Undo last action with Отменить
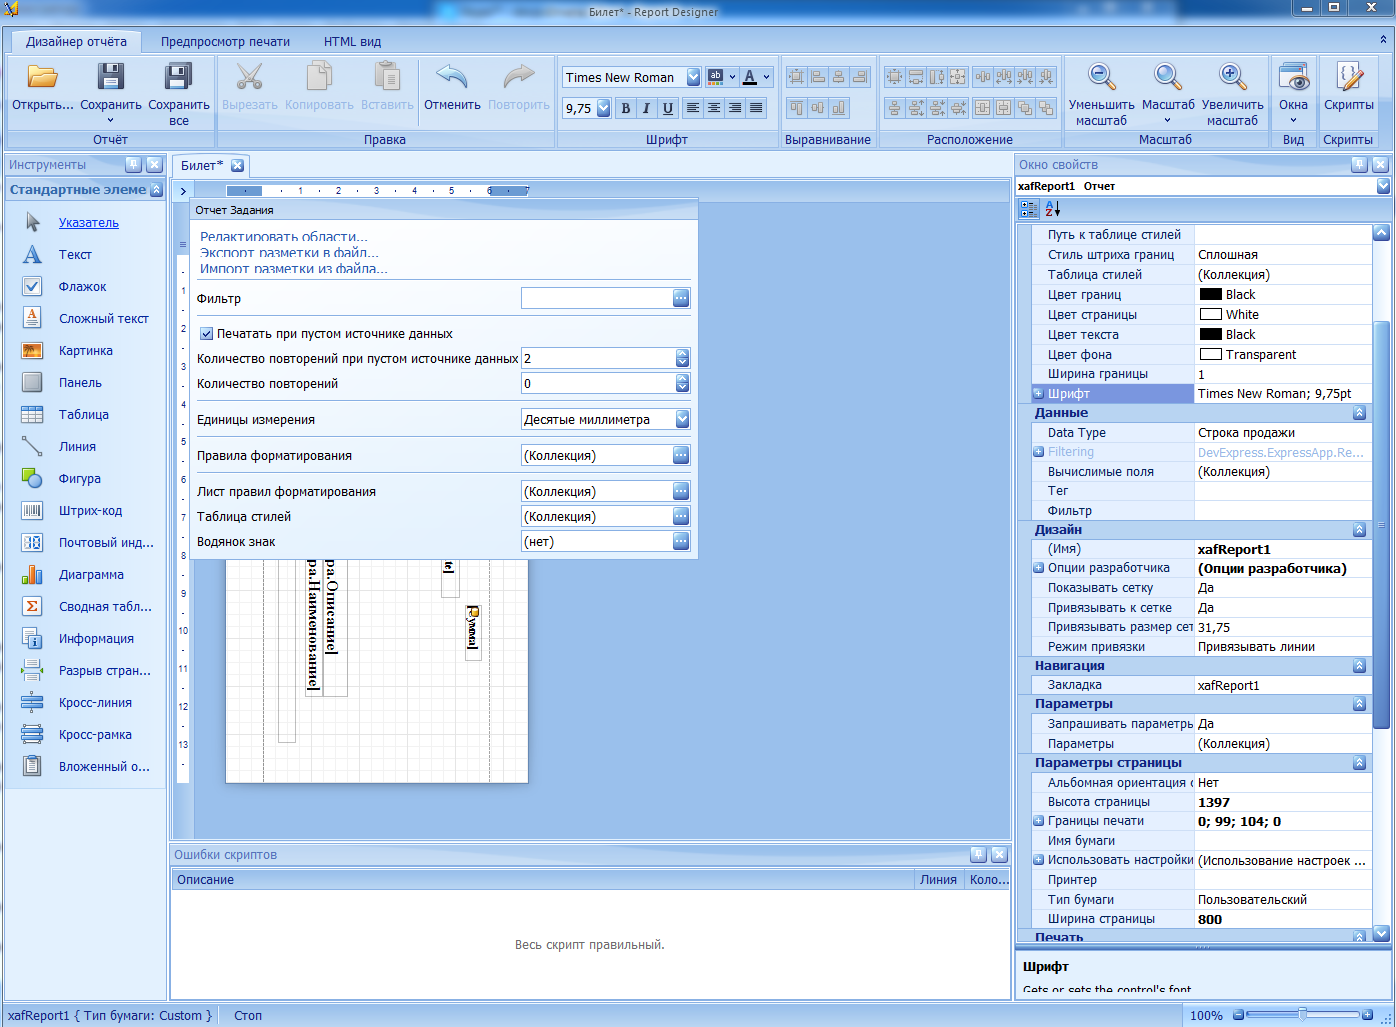Image resolution: width=1396 pixels, height=1027 pixels. (x=452, y=77)
